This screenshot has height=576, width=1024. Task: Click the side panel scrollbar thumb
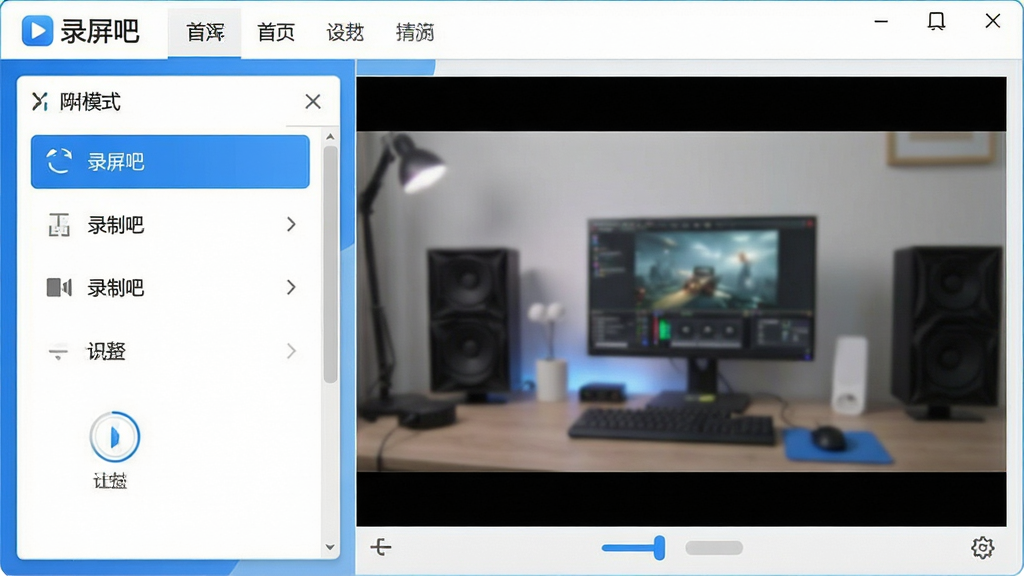(330, 264)
